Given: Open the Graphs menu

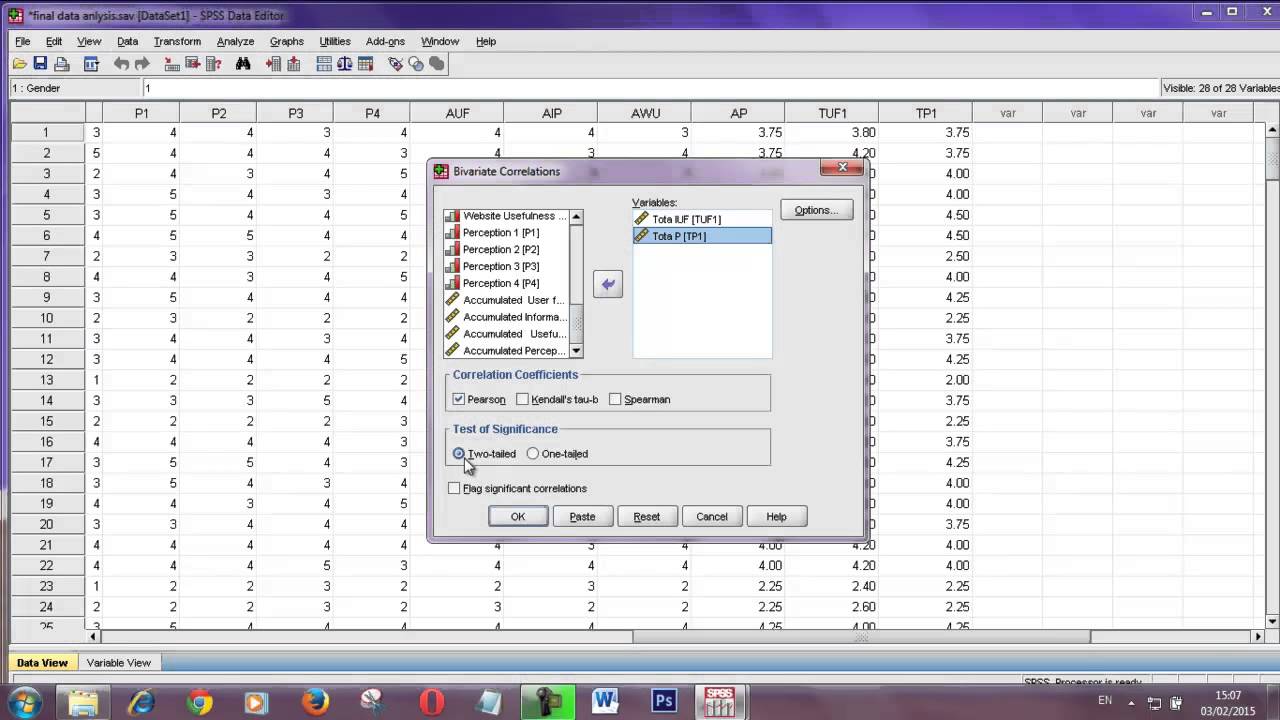Looking at the screenshot, I should pos(286,41).
